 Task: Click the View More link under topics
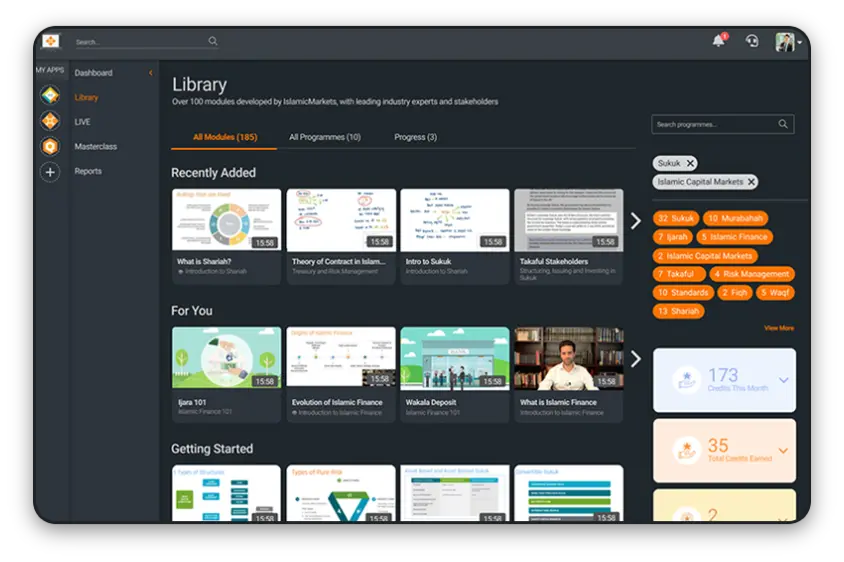click(779, 328)
